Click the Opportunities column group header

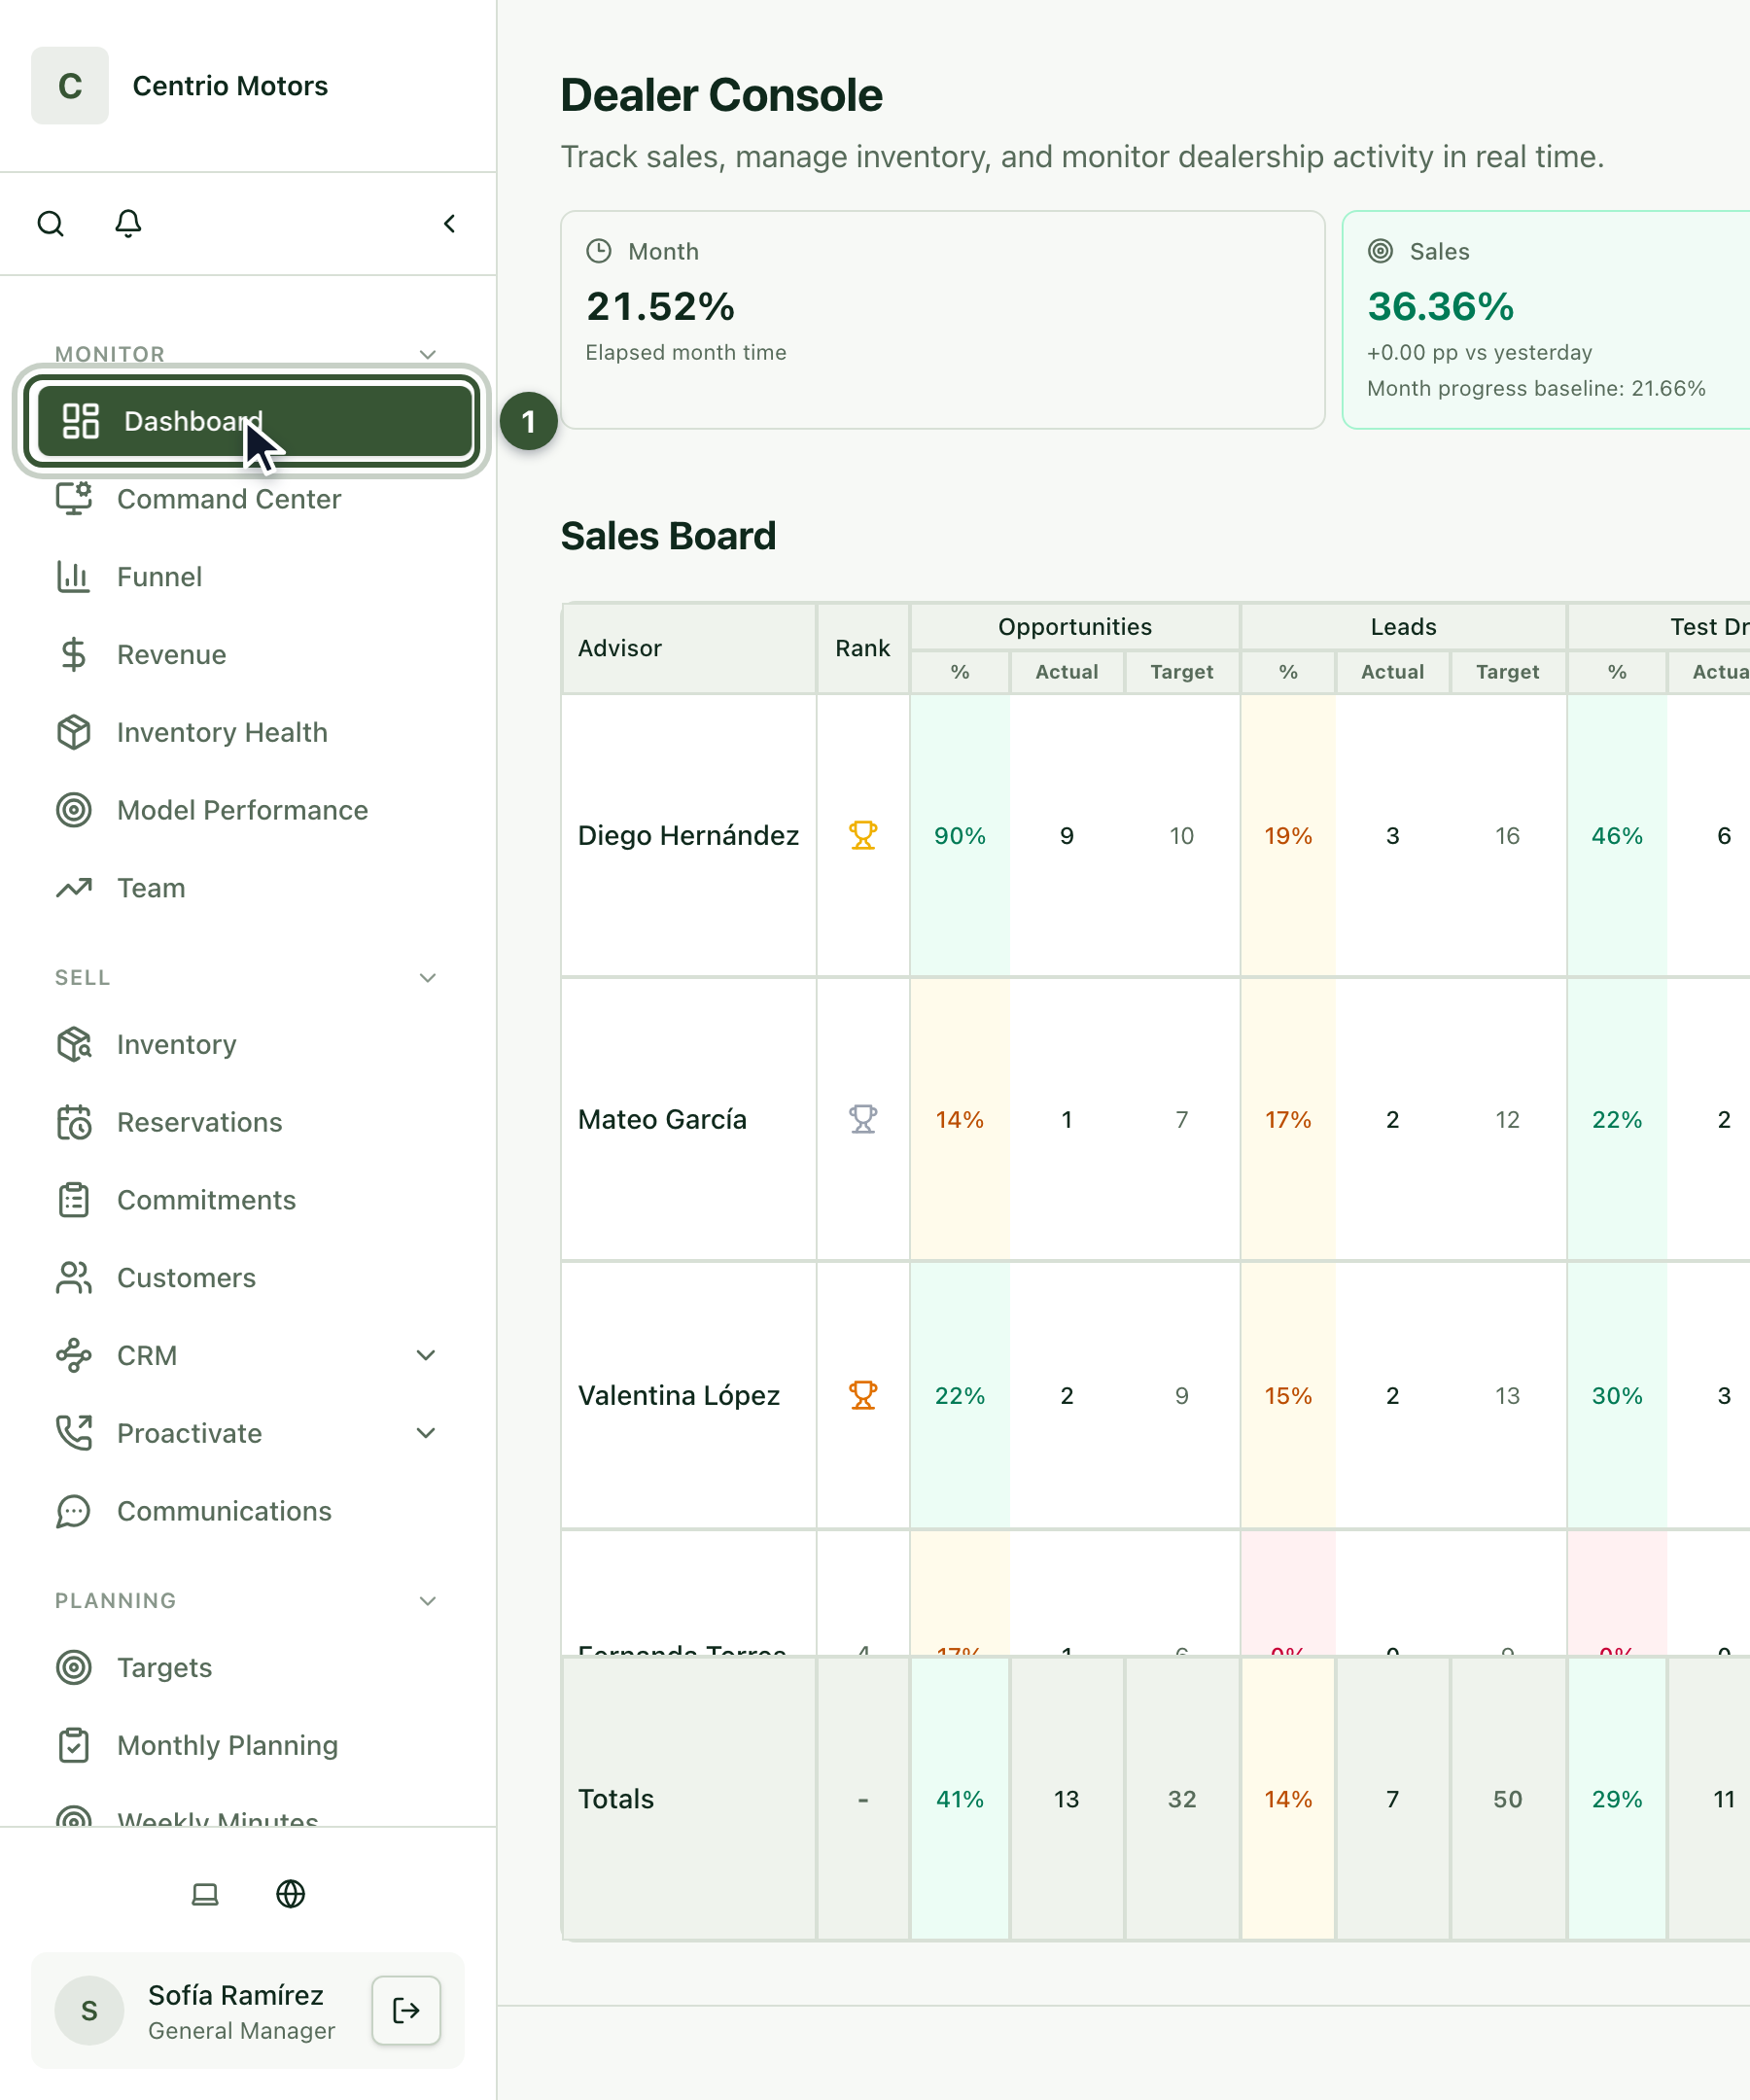coord(1075,627)
